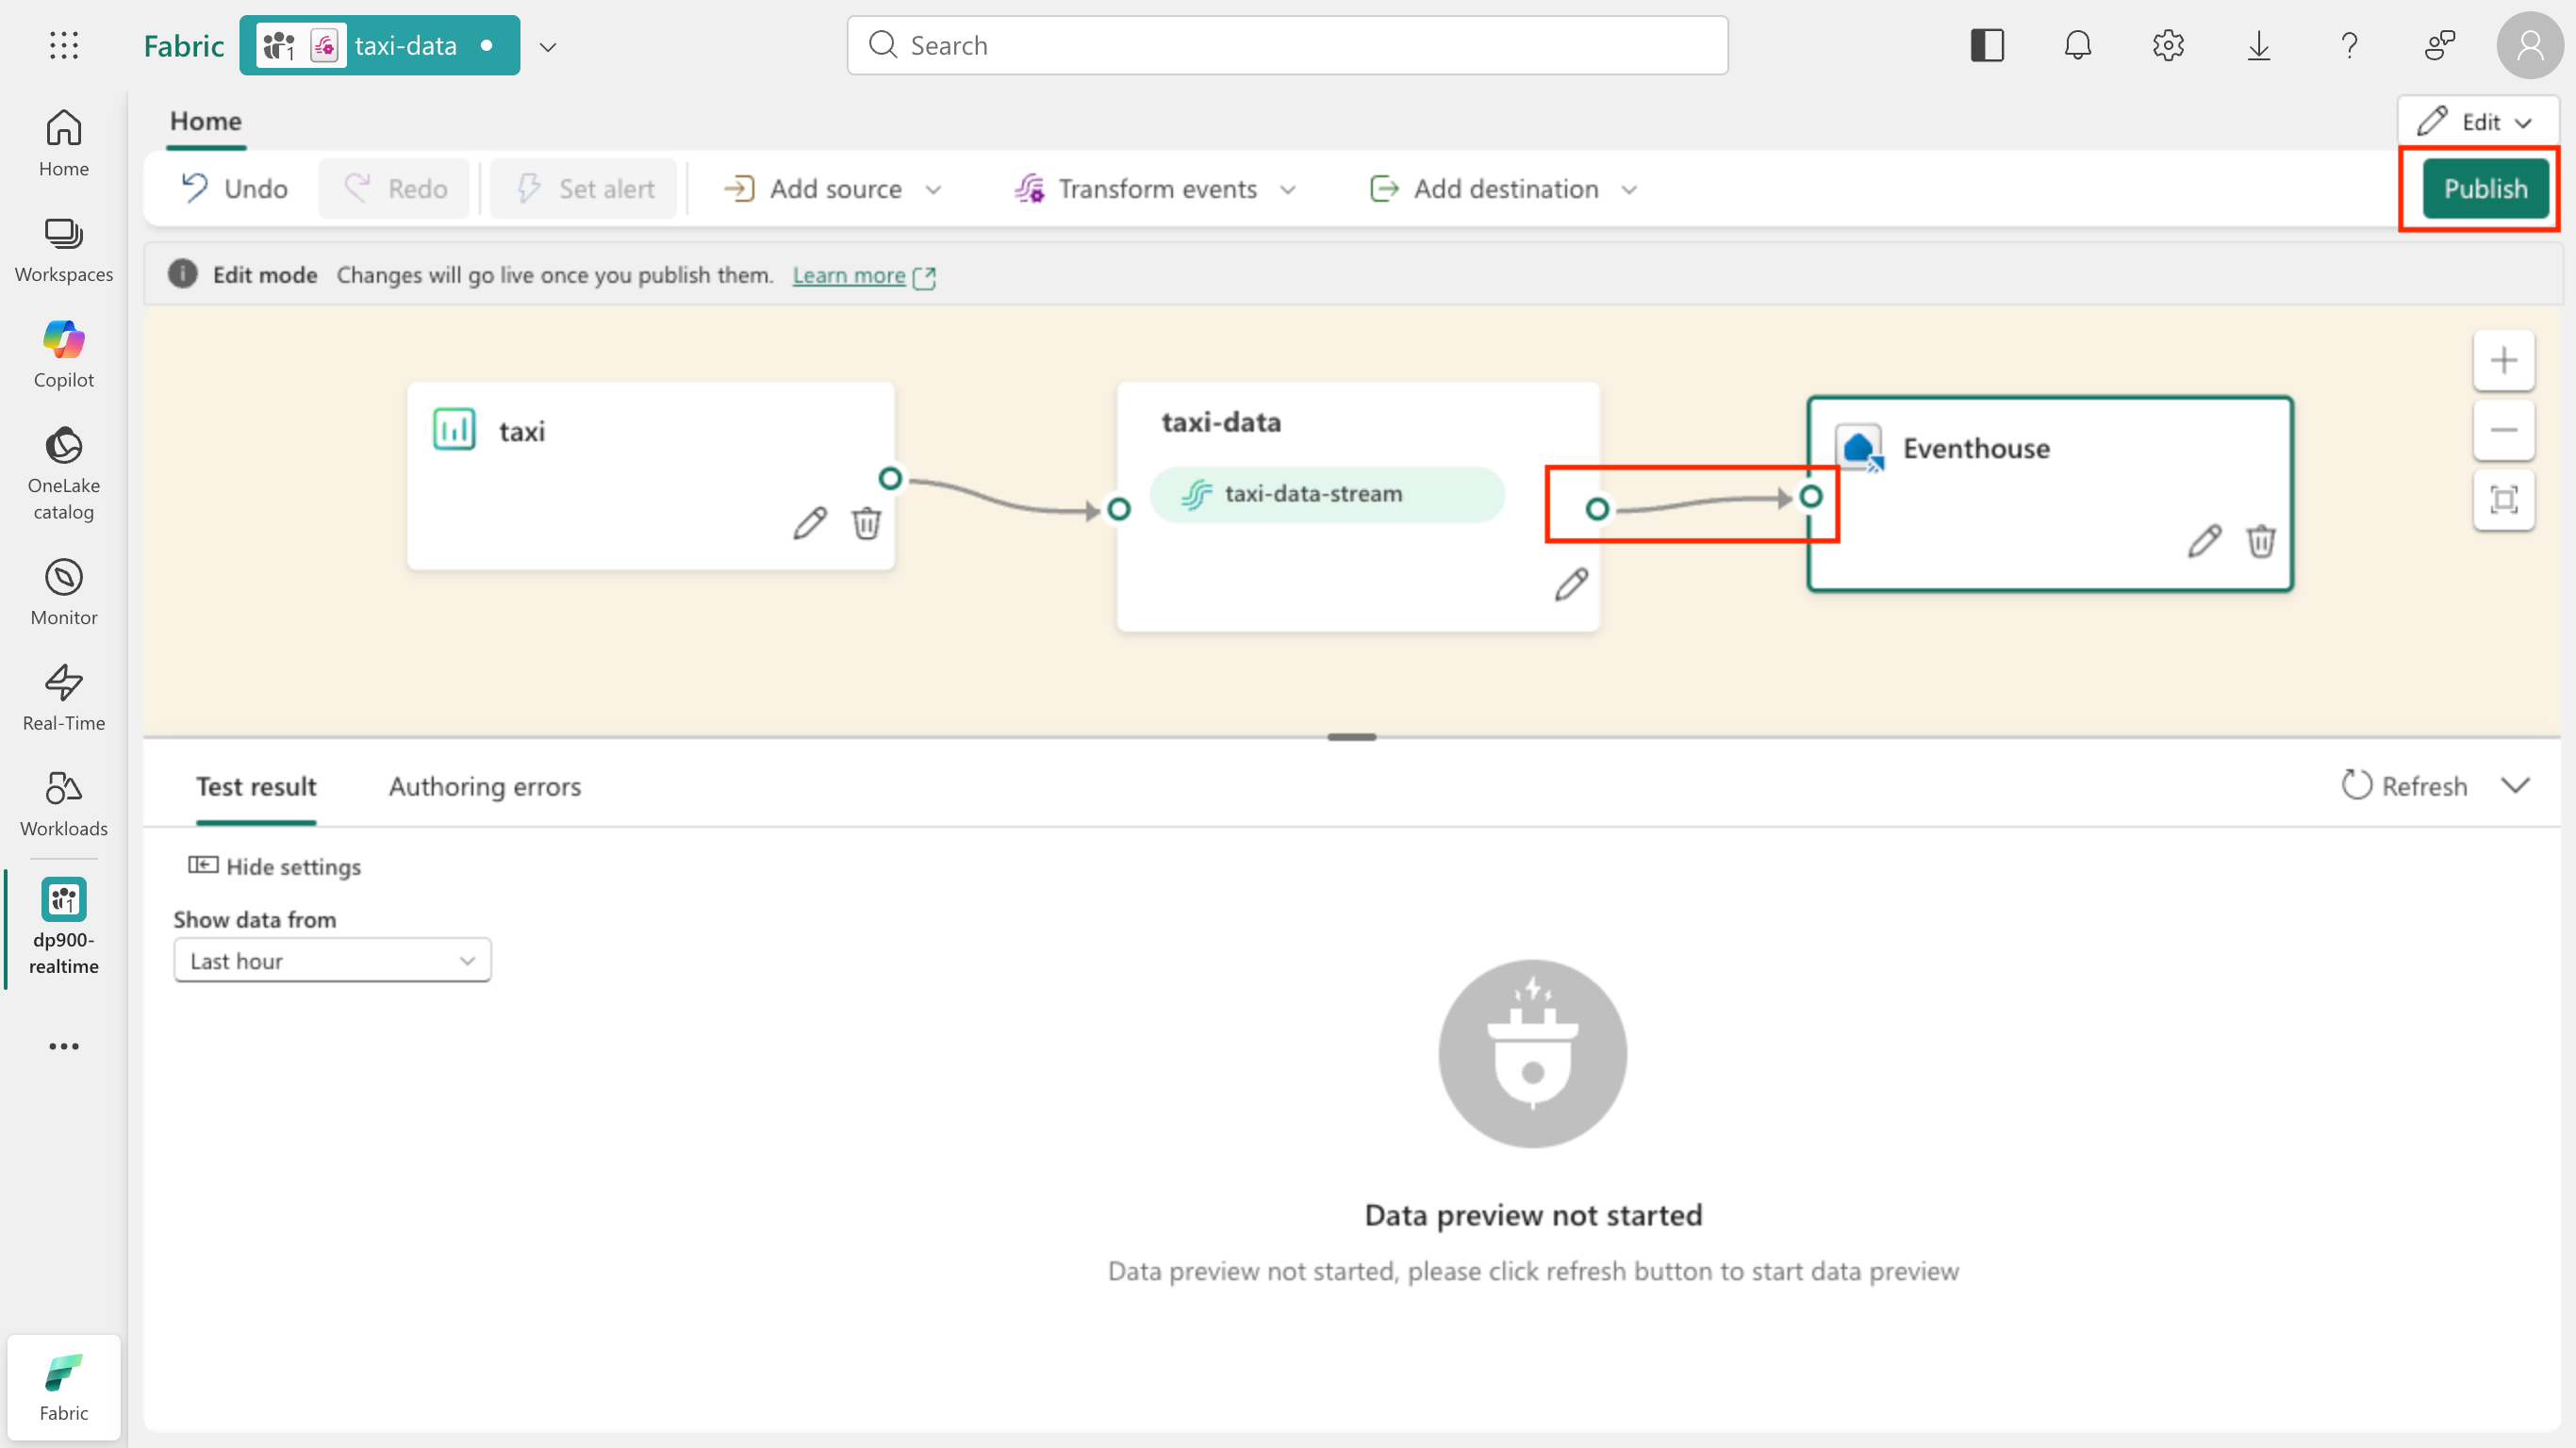Open Monitor hub in the sidebar
This screenshot has width=2576, height=1448.
(x=64, y=593)
